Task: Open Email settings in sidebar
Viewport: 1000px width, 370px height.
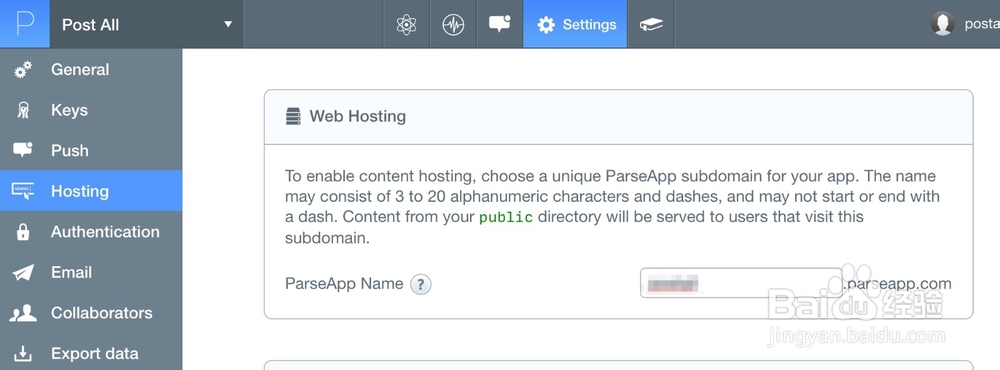Action: (91, 272)
